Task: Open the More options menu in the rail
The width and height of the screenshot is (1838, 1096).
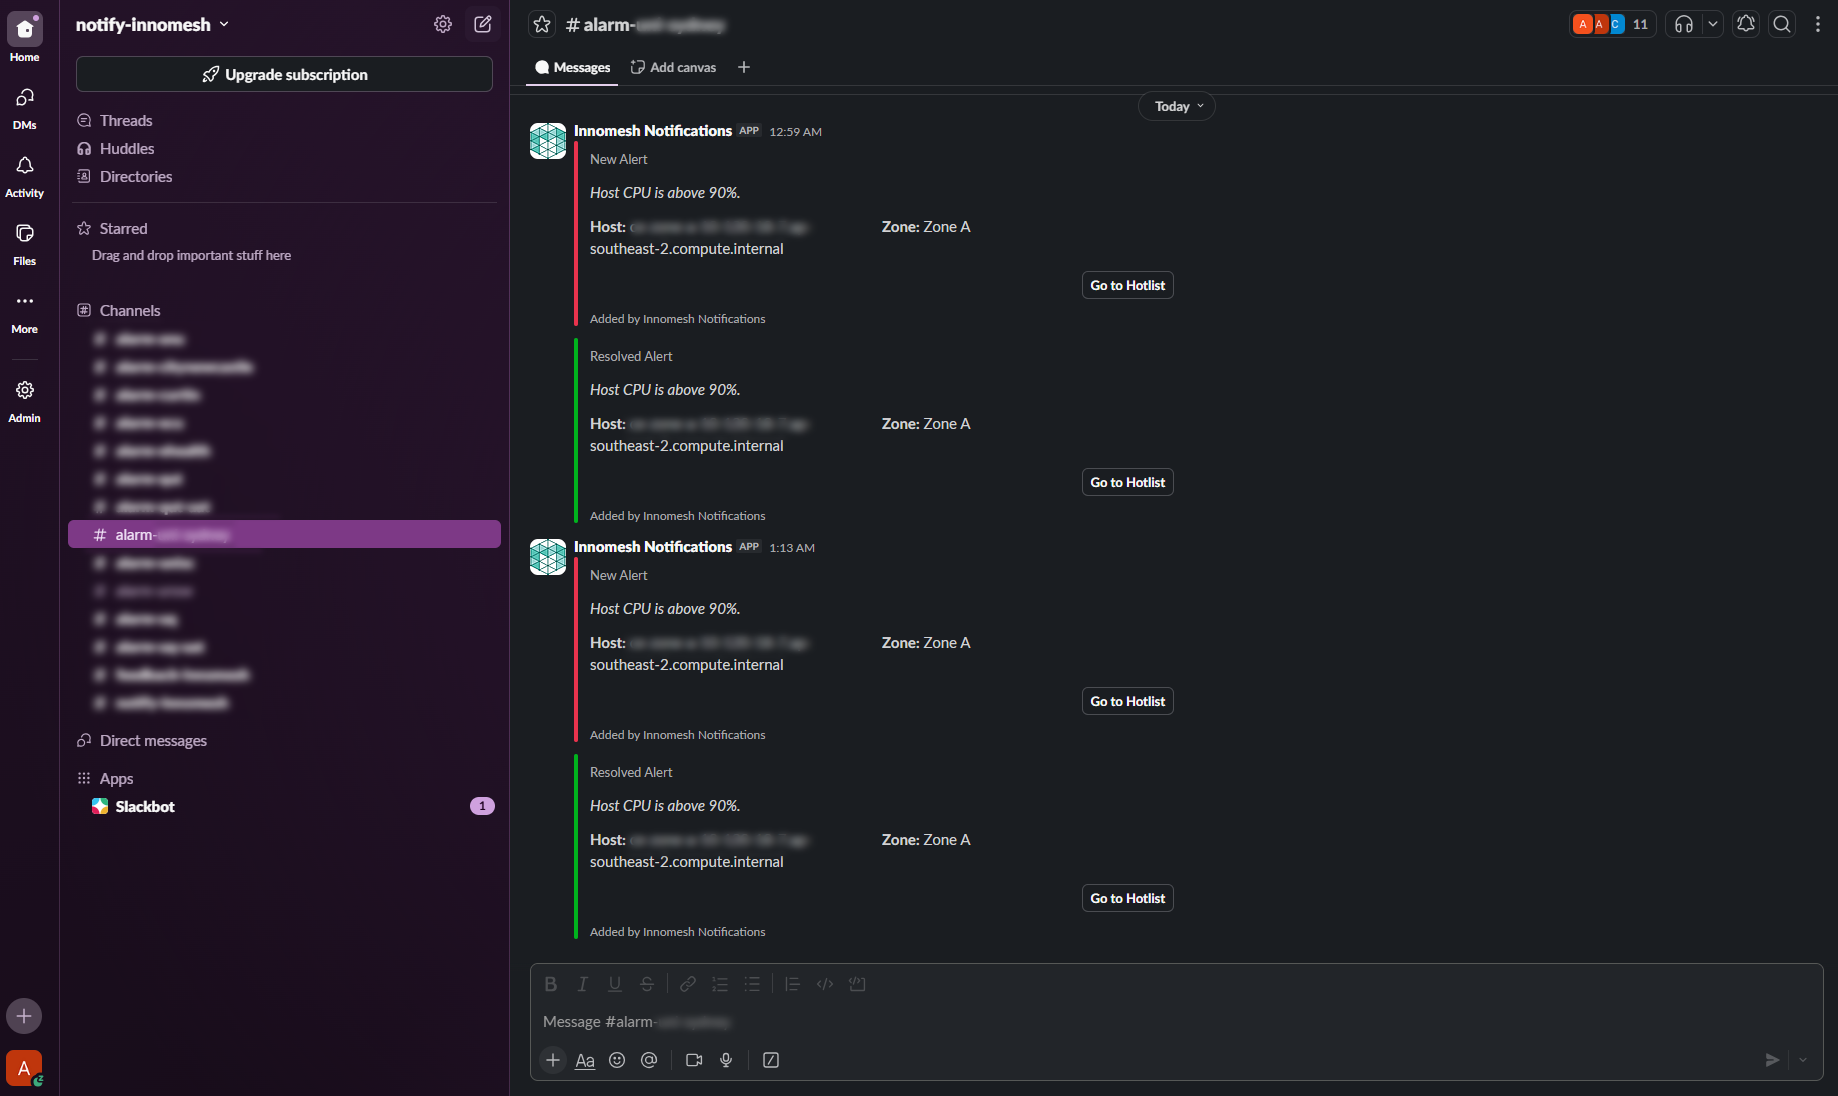Action: pyautogui.click(x=24, y=312)
